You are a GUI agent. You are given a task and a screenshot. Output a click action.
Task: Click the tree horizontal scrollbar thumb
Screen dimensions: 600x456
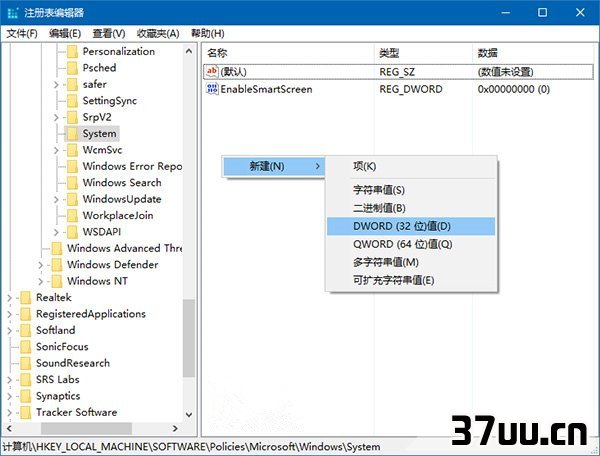pyautogui.click(x=86, y=428)
